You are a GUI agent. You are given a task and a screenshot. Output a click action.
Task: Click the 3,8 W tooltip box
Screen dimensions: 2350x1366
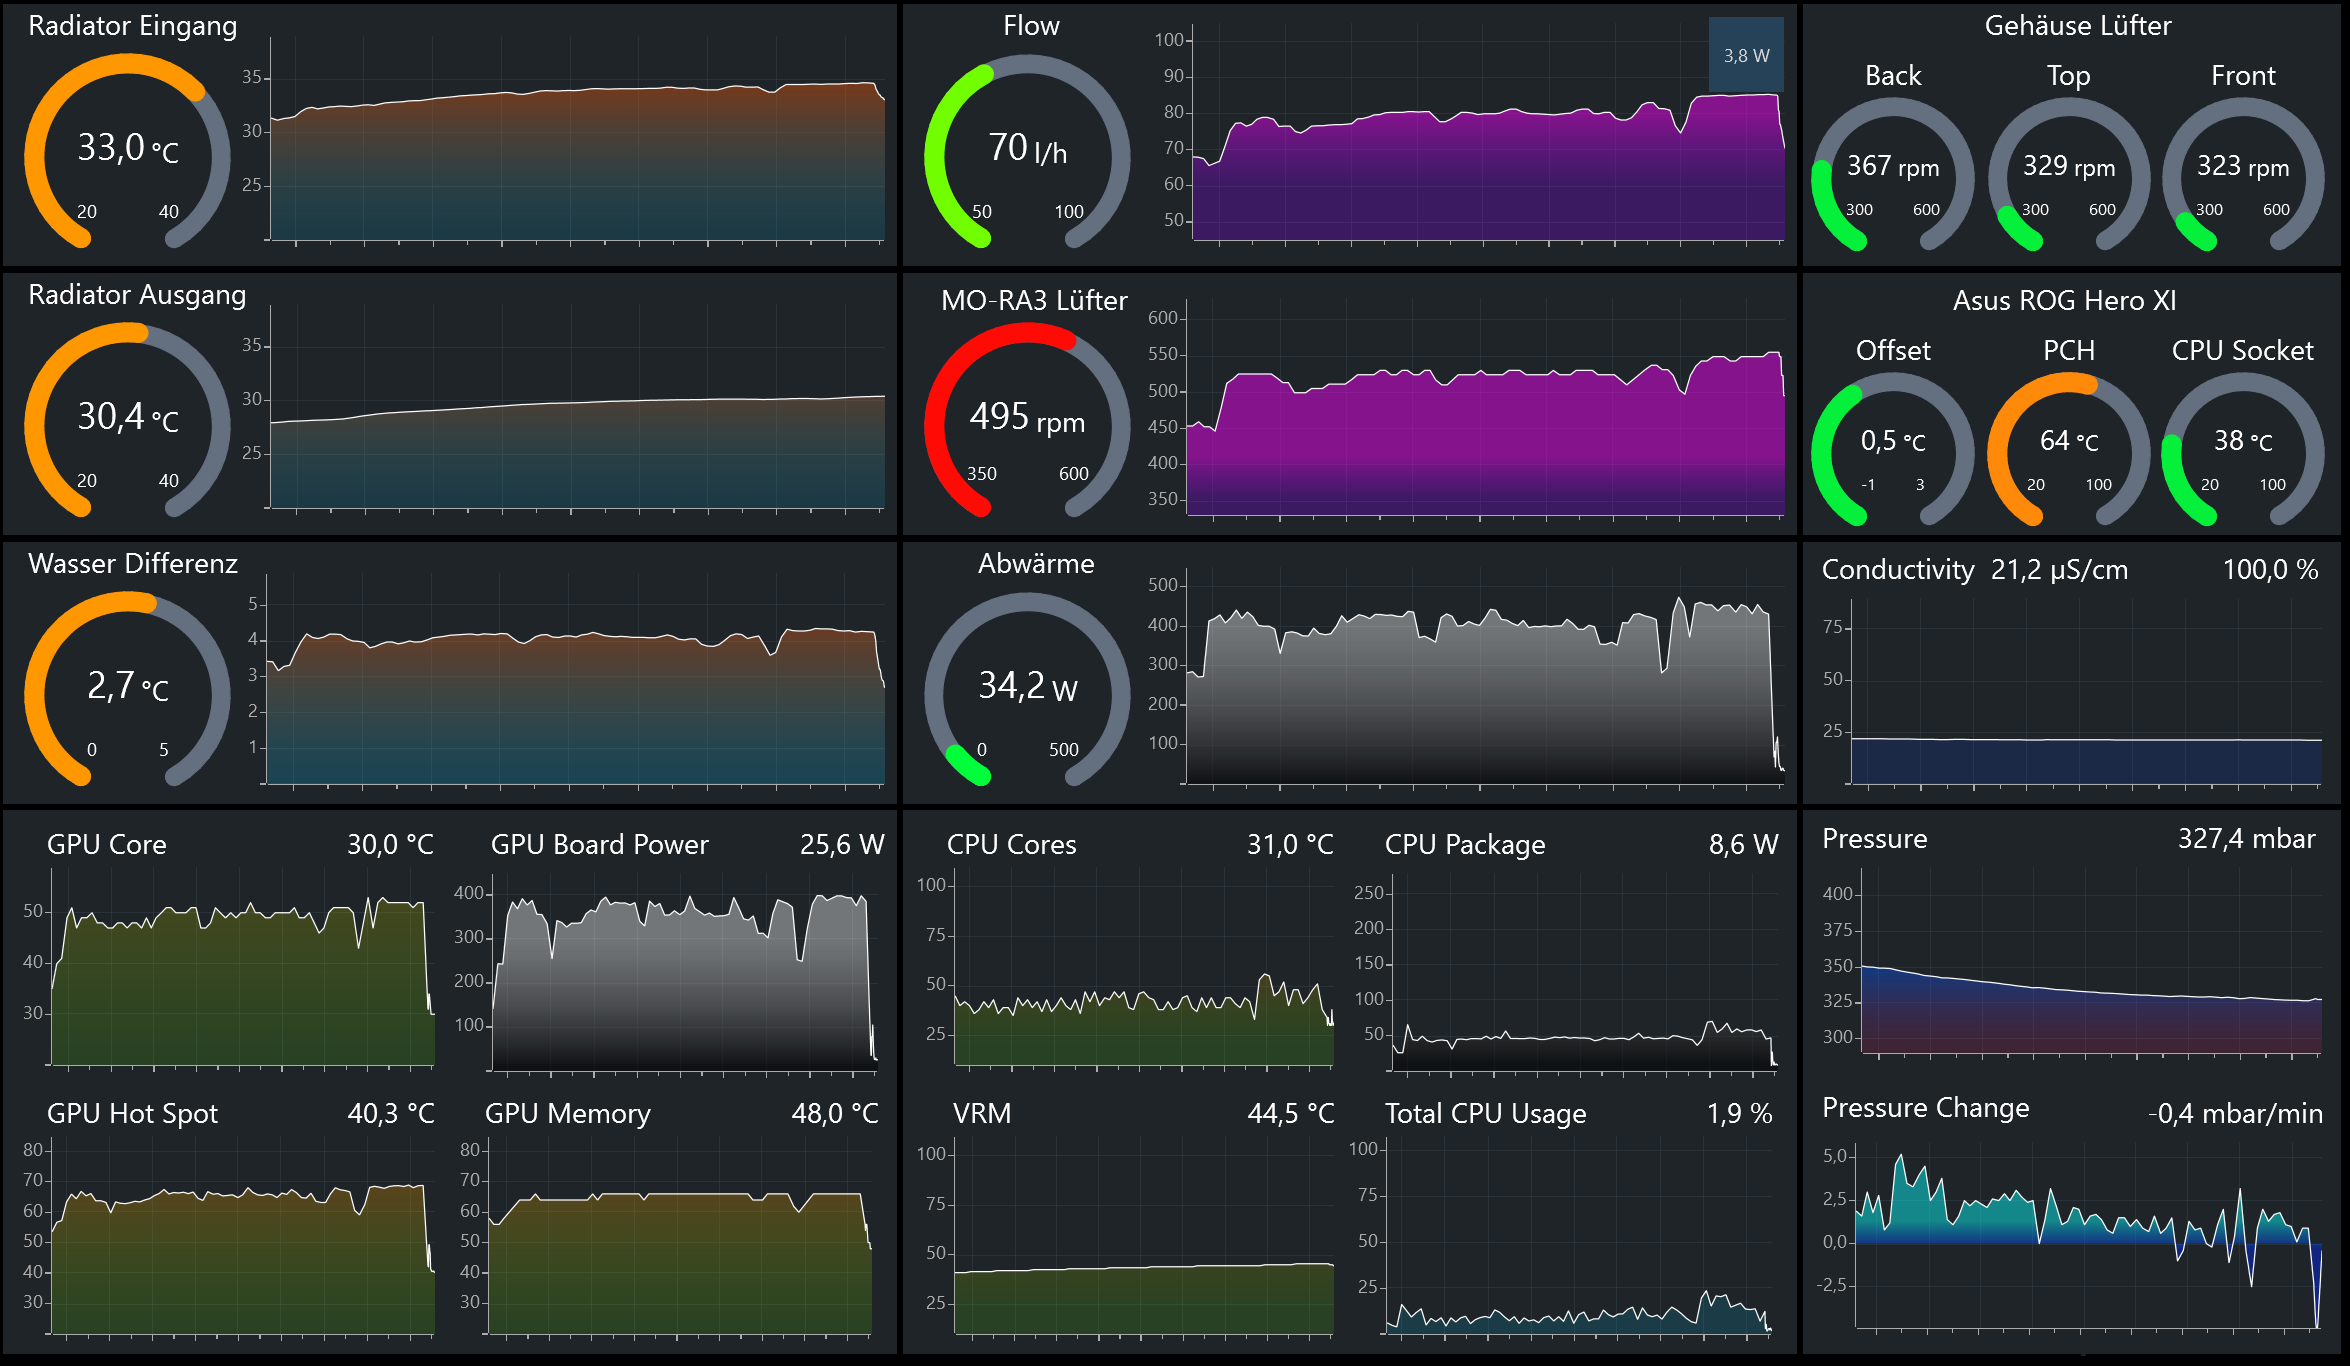point(1746,56)
